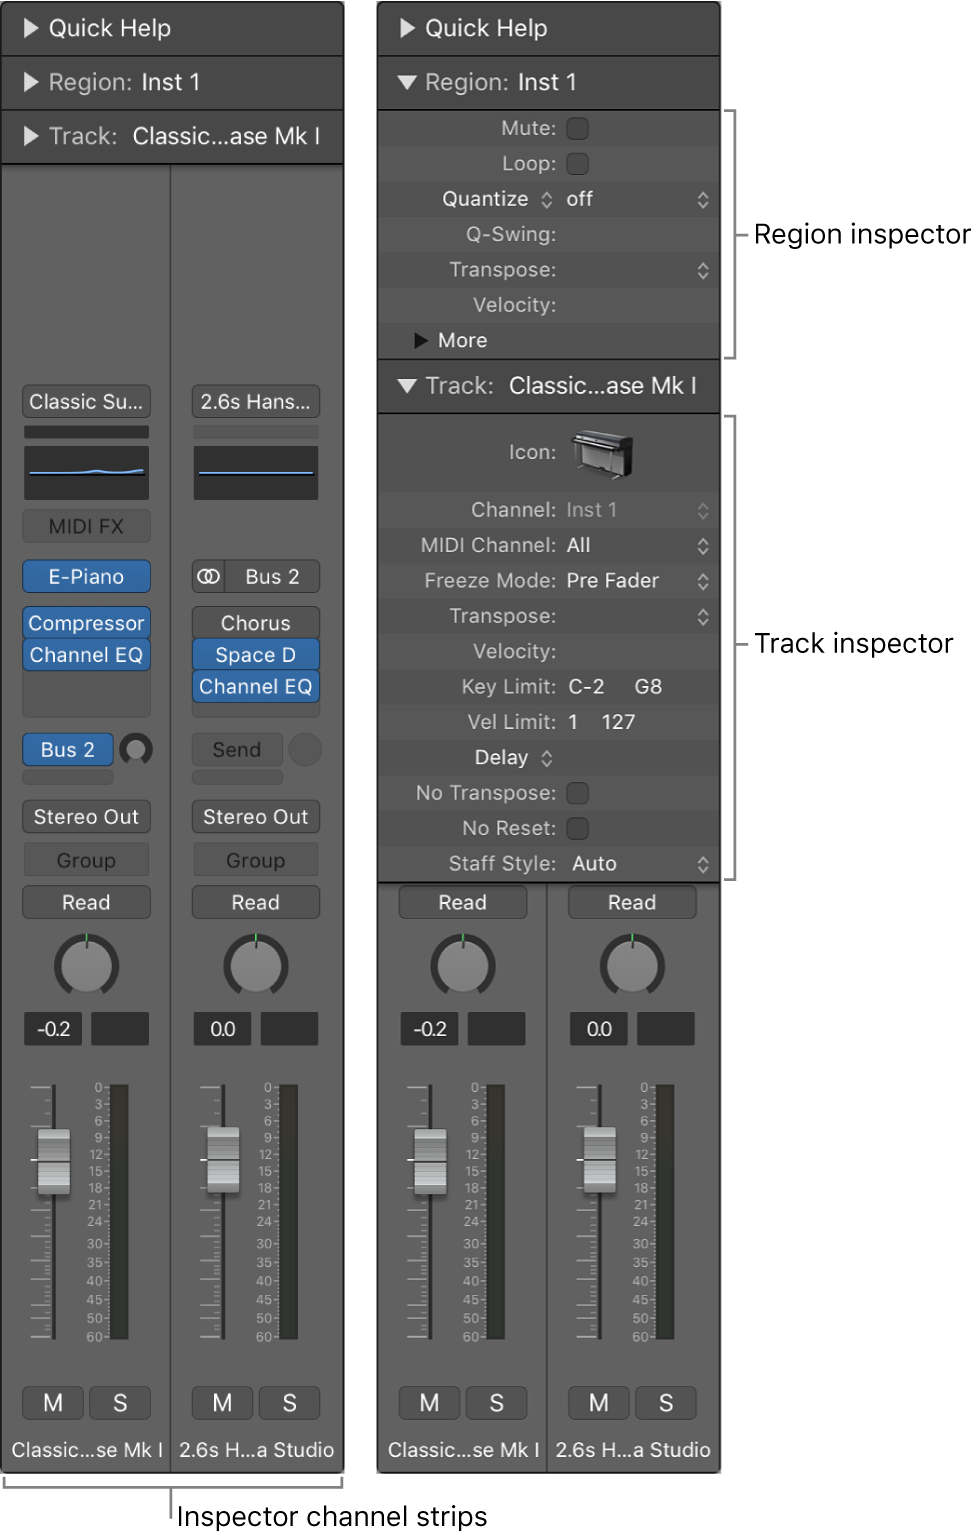Viewport: 976px width, 1540px height.
Task: Open the MIDI Channel pop-up set to All
Action: point(639,545)
